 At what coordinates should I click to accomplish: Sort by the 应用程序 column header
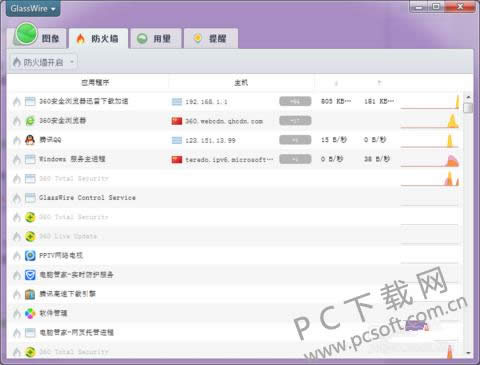click(x=95, y=82)
